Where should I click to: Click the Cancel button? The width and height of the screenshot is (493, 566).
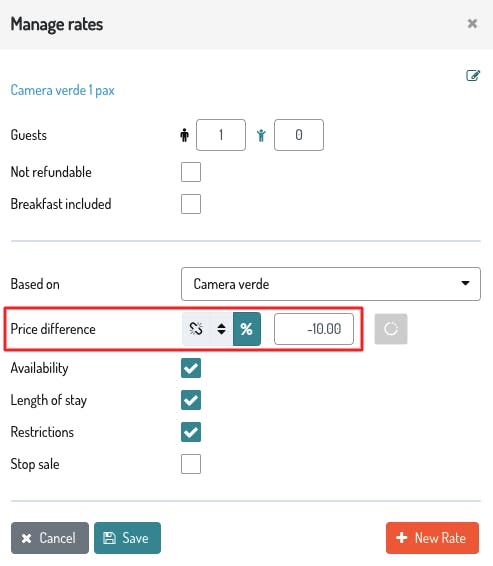tap(50, 538)
